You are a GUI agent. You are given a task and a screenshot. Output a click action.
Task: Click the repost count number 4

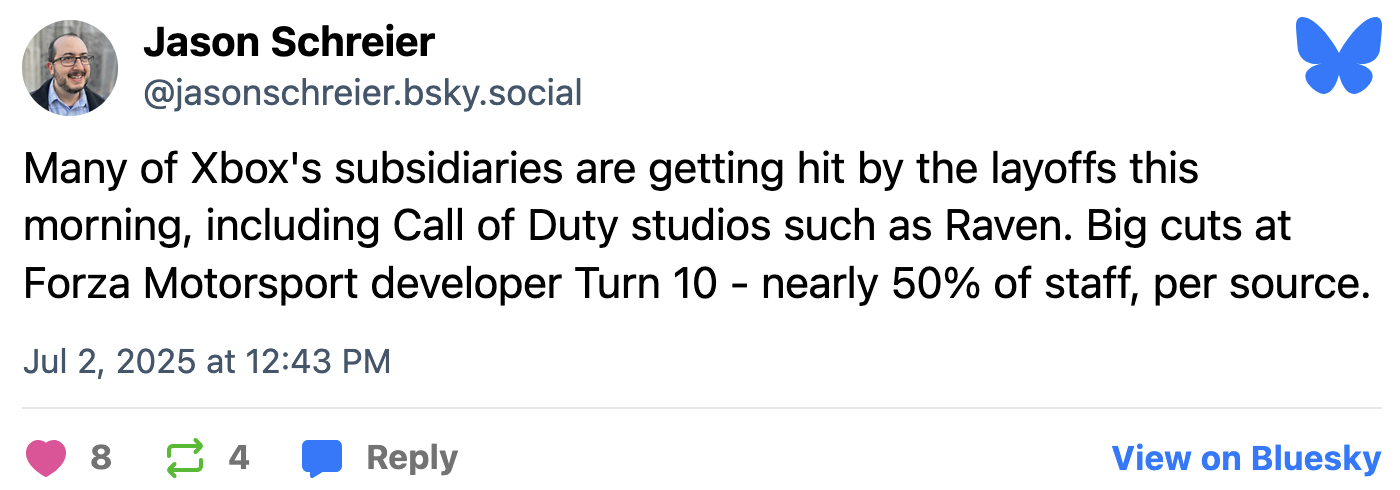tap(238, 458)
